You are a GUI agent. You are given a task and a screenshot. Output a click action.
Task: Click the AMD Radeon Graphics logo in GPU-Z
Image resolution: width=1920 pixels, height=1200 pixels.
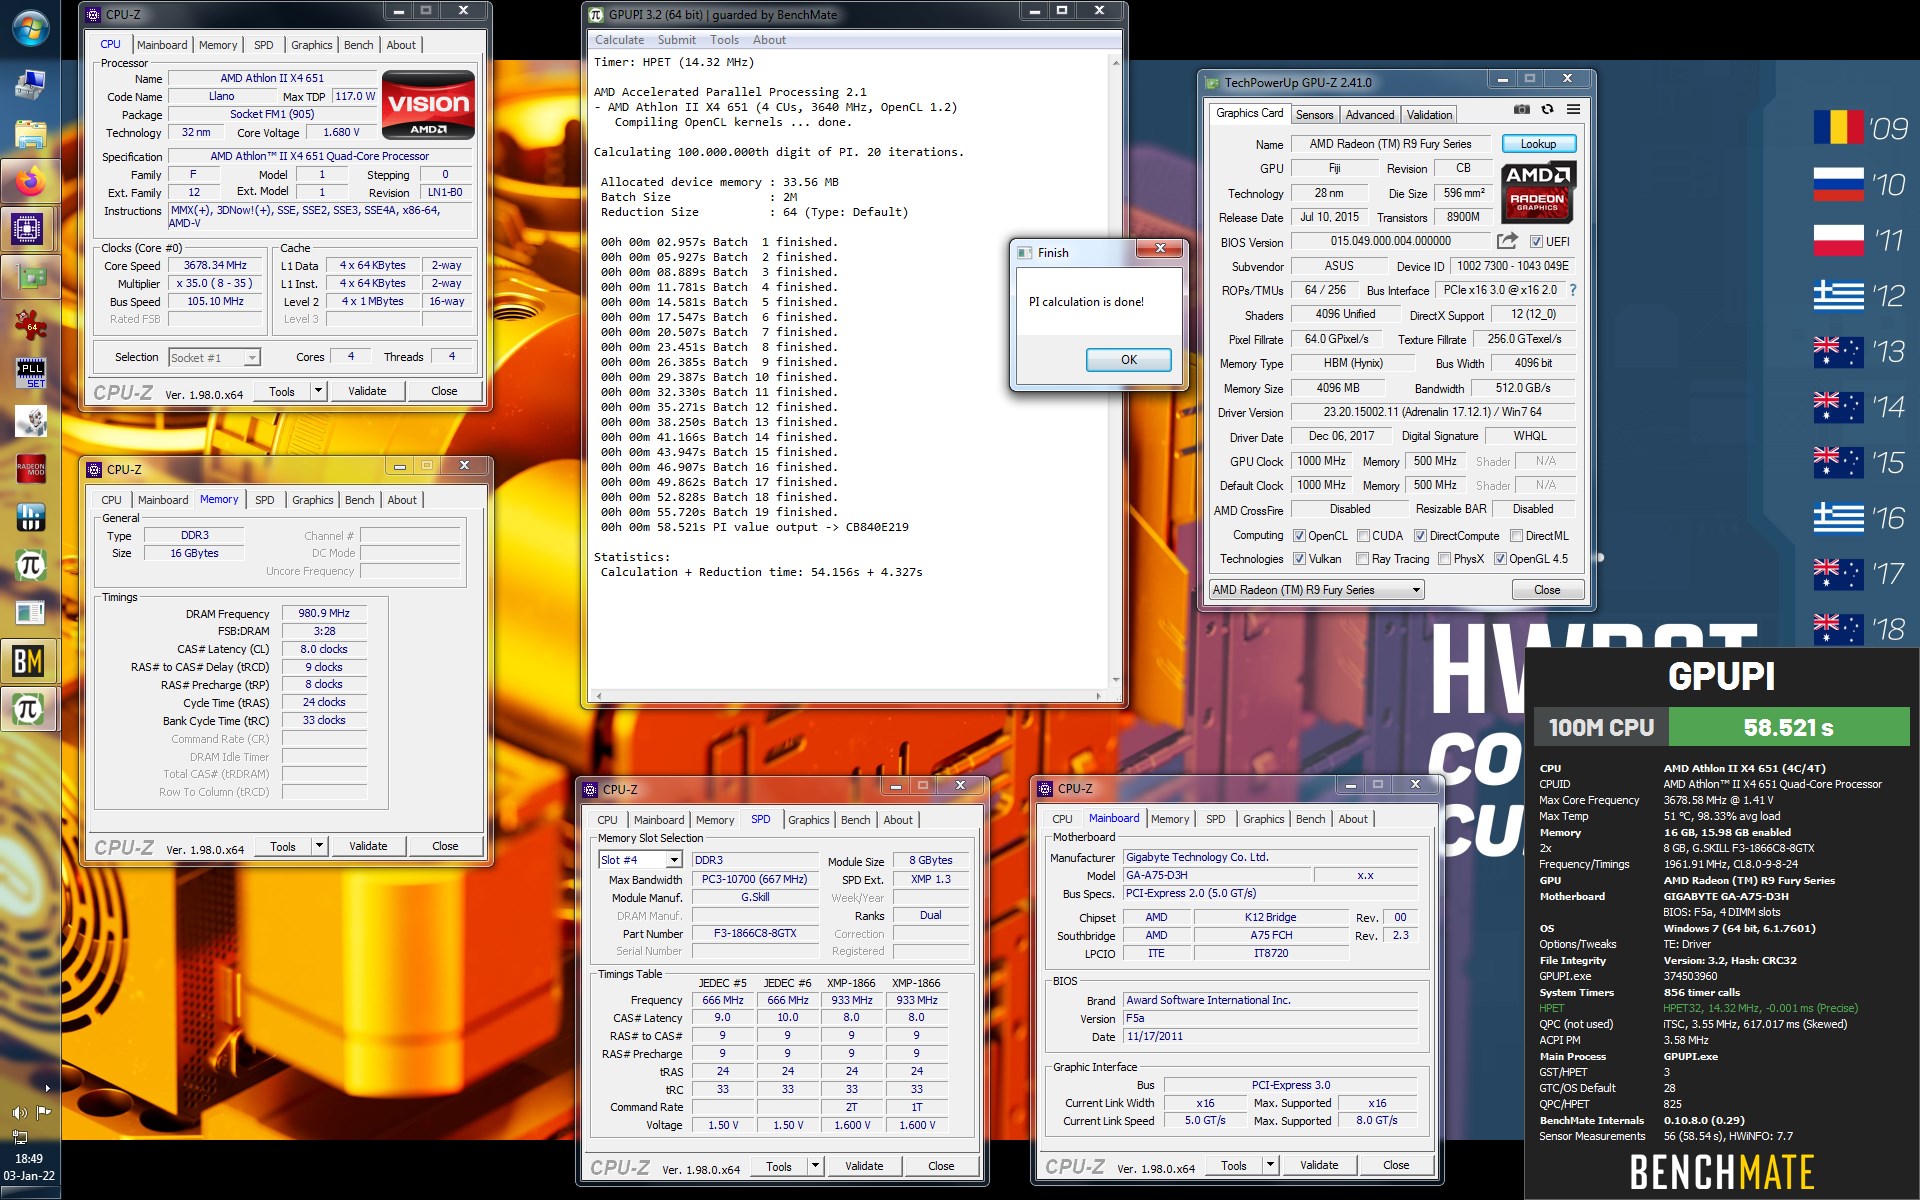click(1537, 191)
